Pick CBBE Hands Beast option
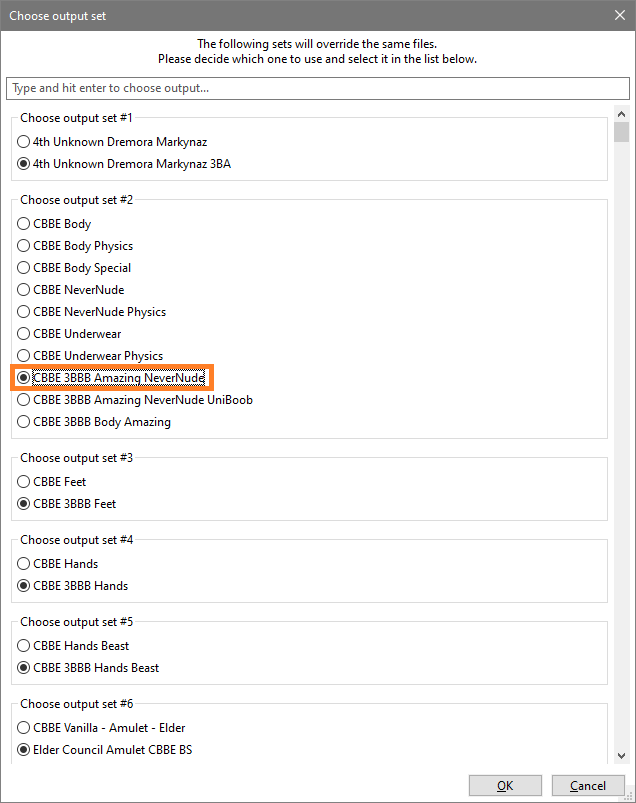Viewport: 636px width, 803px height. pyautogui.click(x=73, y=646)
